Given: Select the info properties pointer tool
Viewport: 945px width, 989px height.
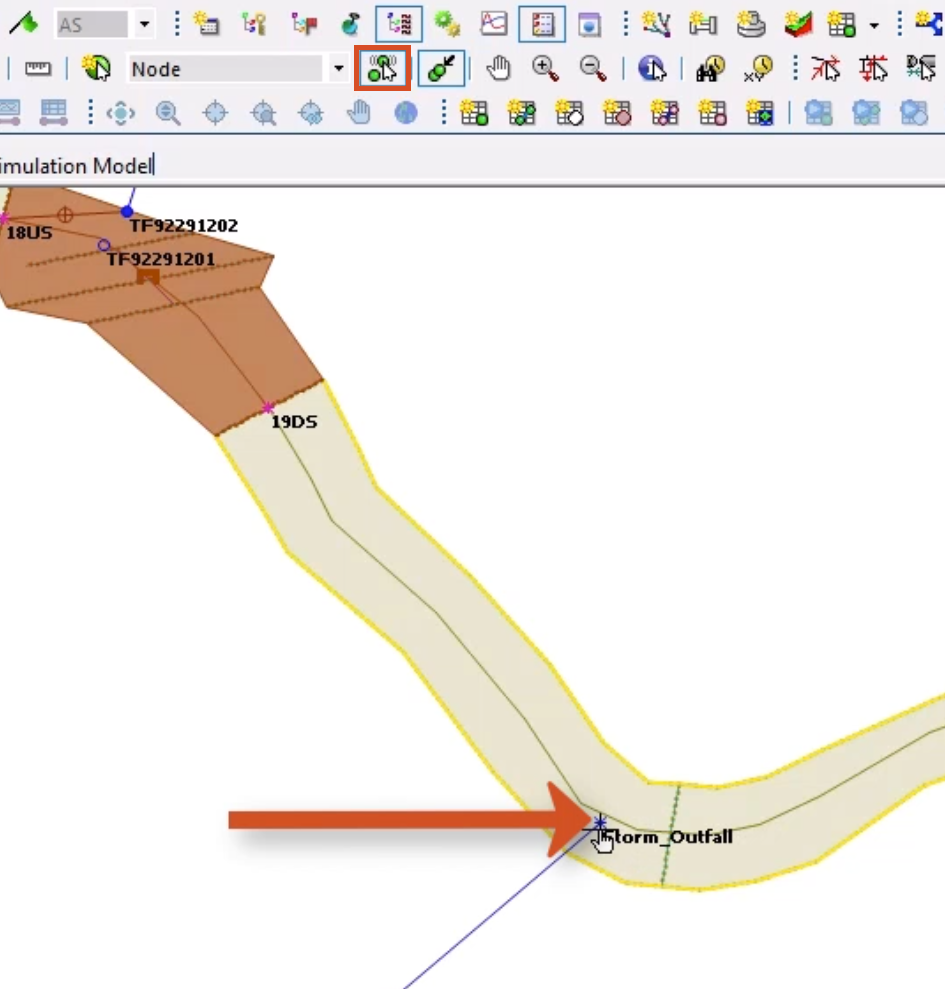Looking at the screenshot, I should 652,68.
